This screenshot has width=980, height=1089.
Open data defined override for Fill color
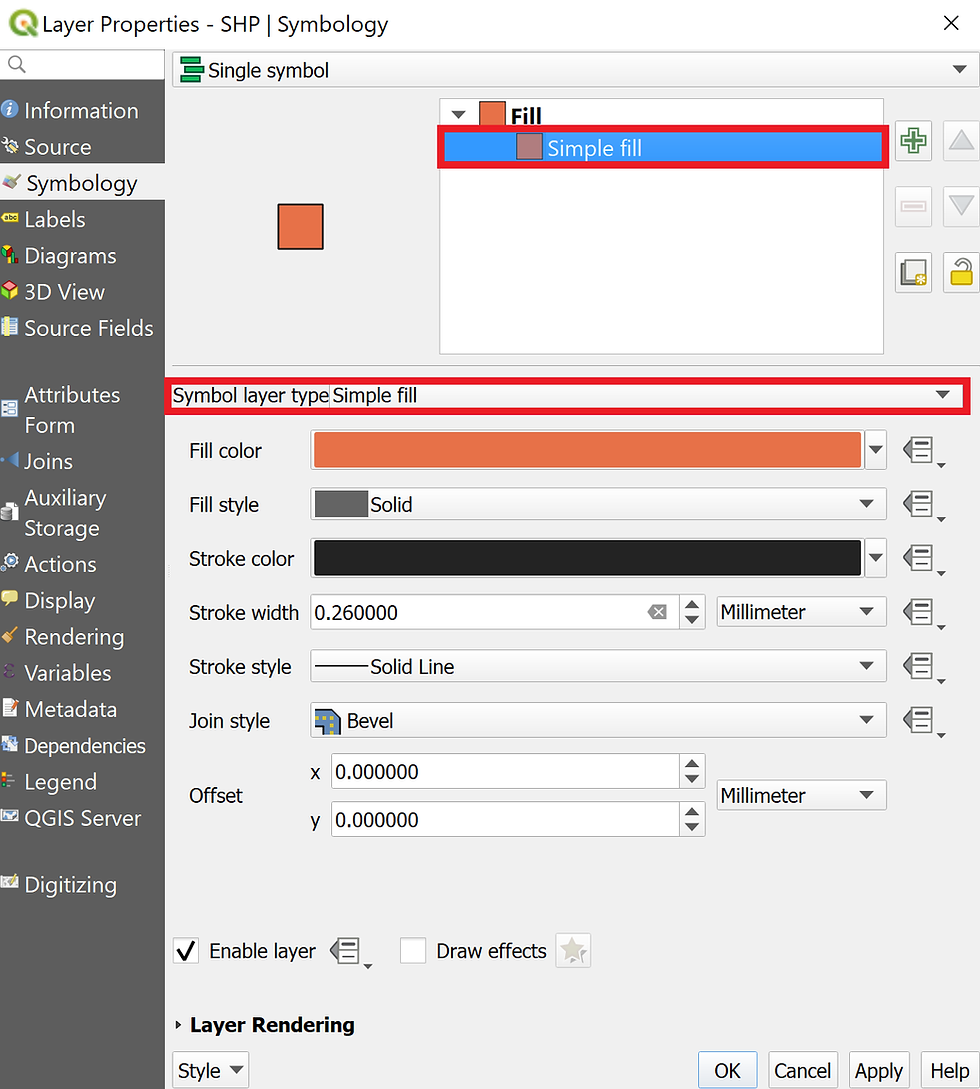(x=923, y=451)
